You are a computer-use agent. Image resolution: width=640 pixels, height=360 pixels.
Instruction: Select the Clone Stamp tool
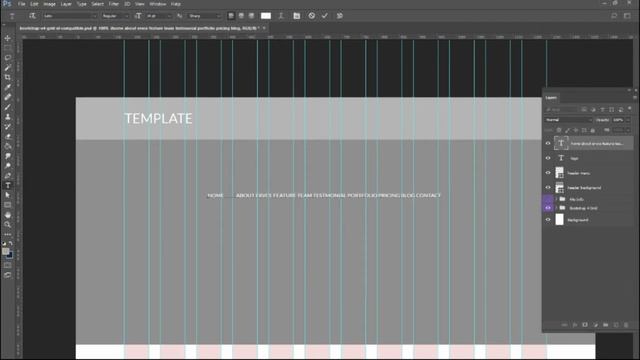(8, 117)
